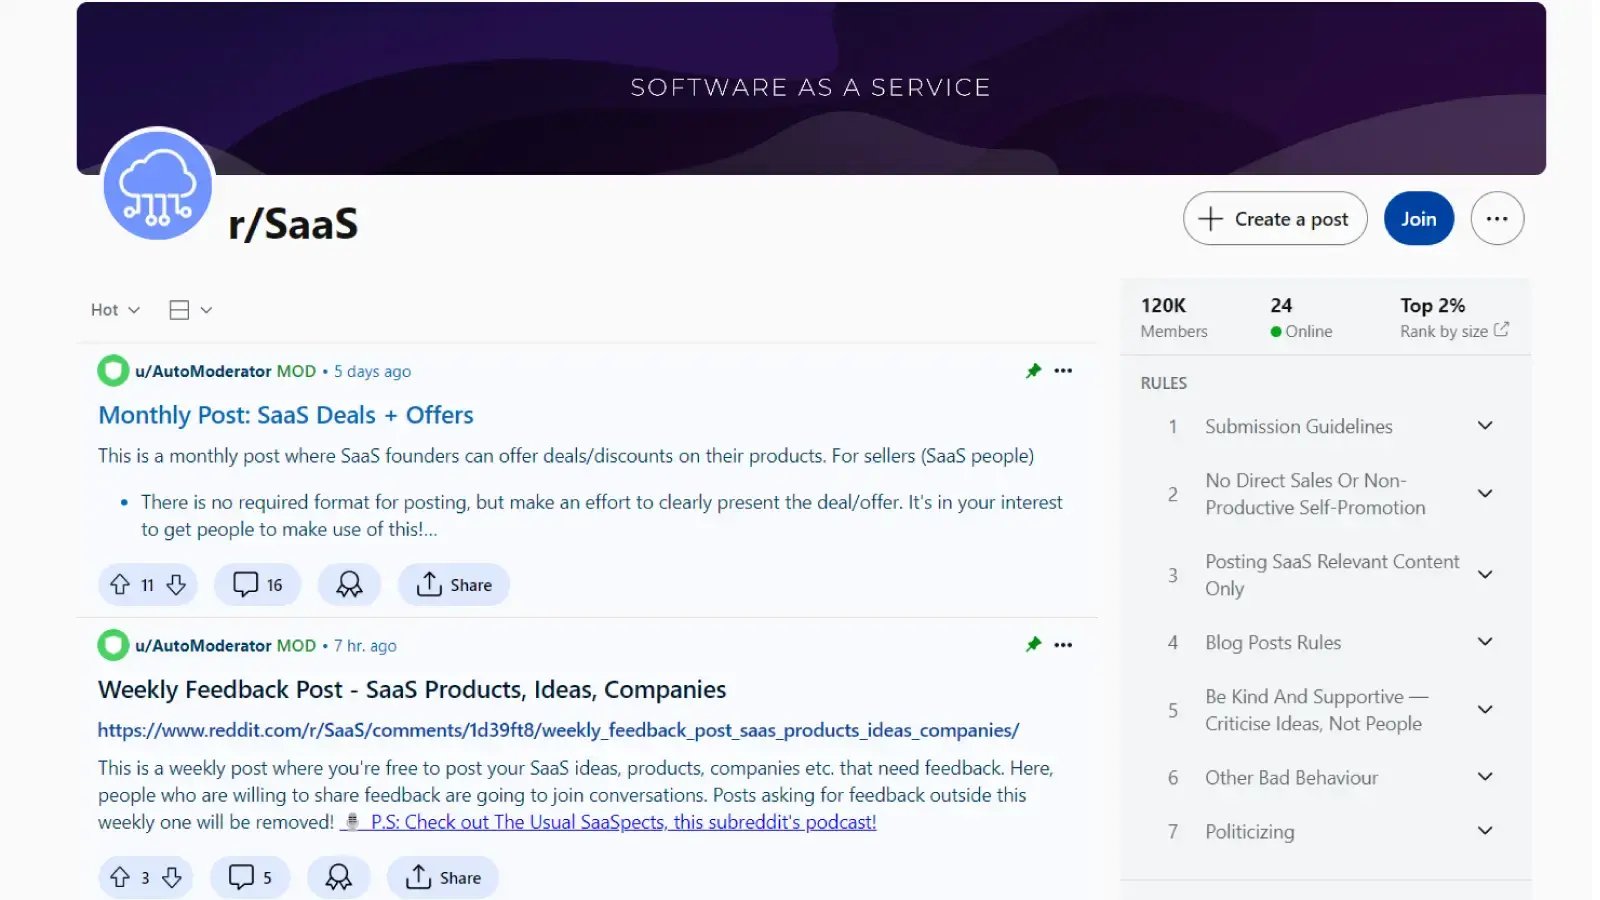Click the 7 hr. ago timestamp
This screenshot has width=1600, height=900.
[365, 645]
